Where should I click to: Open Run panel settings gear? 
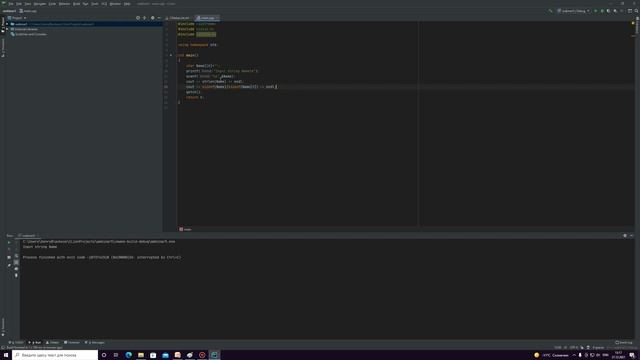tap(625, 236)
